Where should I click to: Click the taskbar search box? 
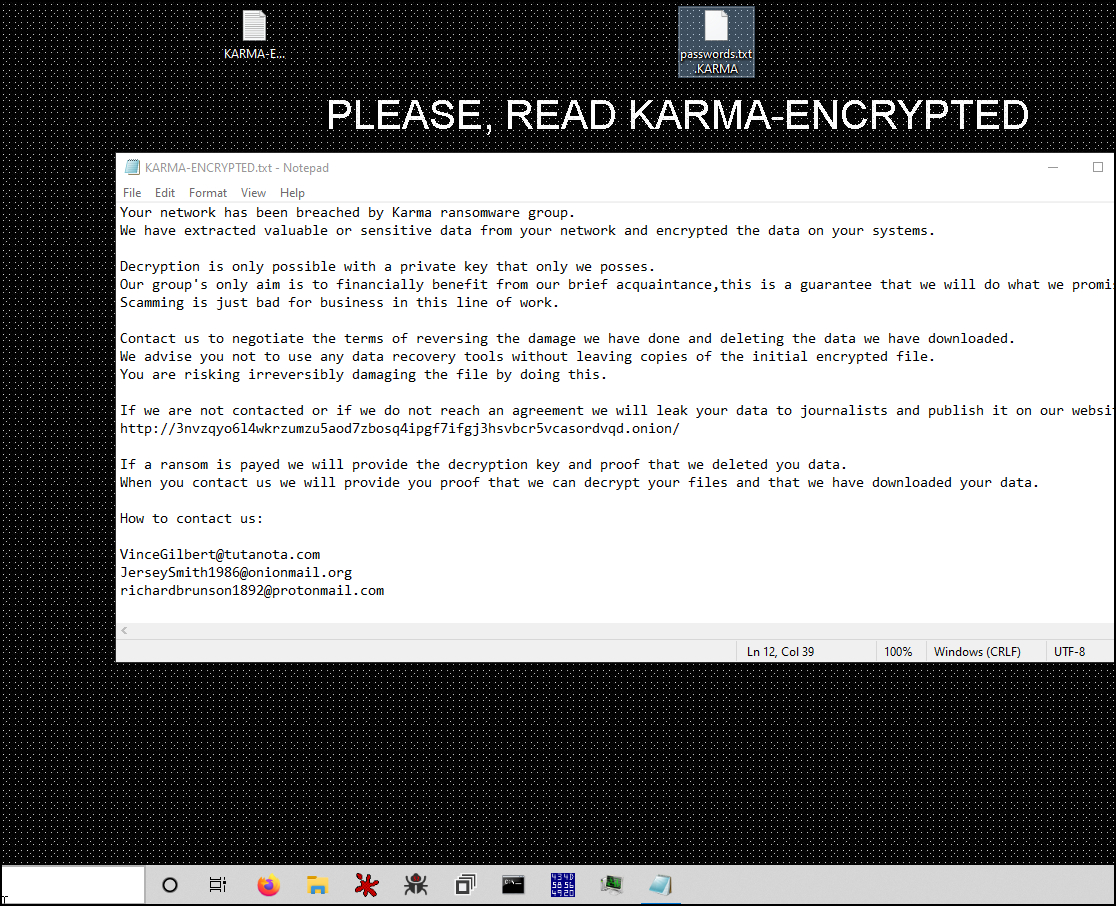[x=73, y=885]
